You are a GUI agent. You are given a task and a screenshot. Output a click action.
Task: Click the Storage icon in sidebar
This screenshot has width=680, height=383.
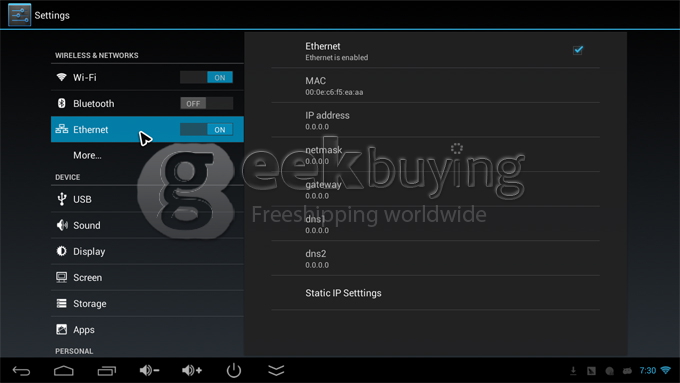click(62, 303)
